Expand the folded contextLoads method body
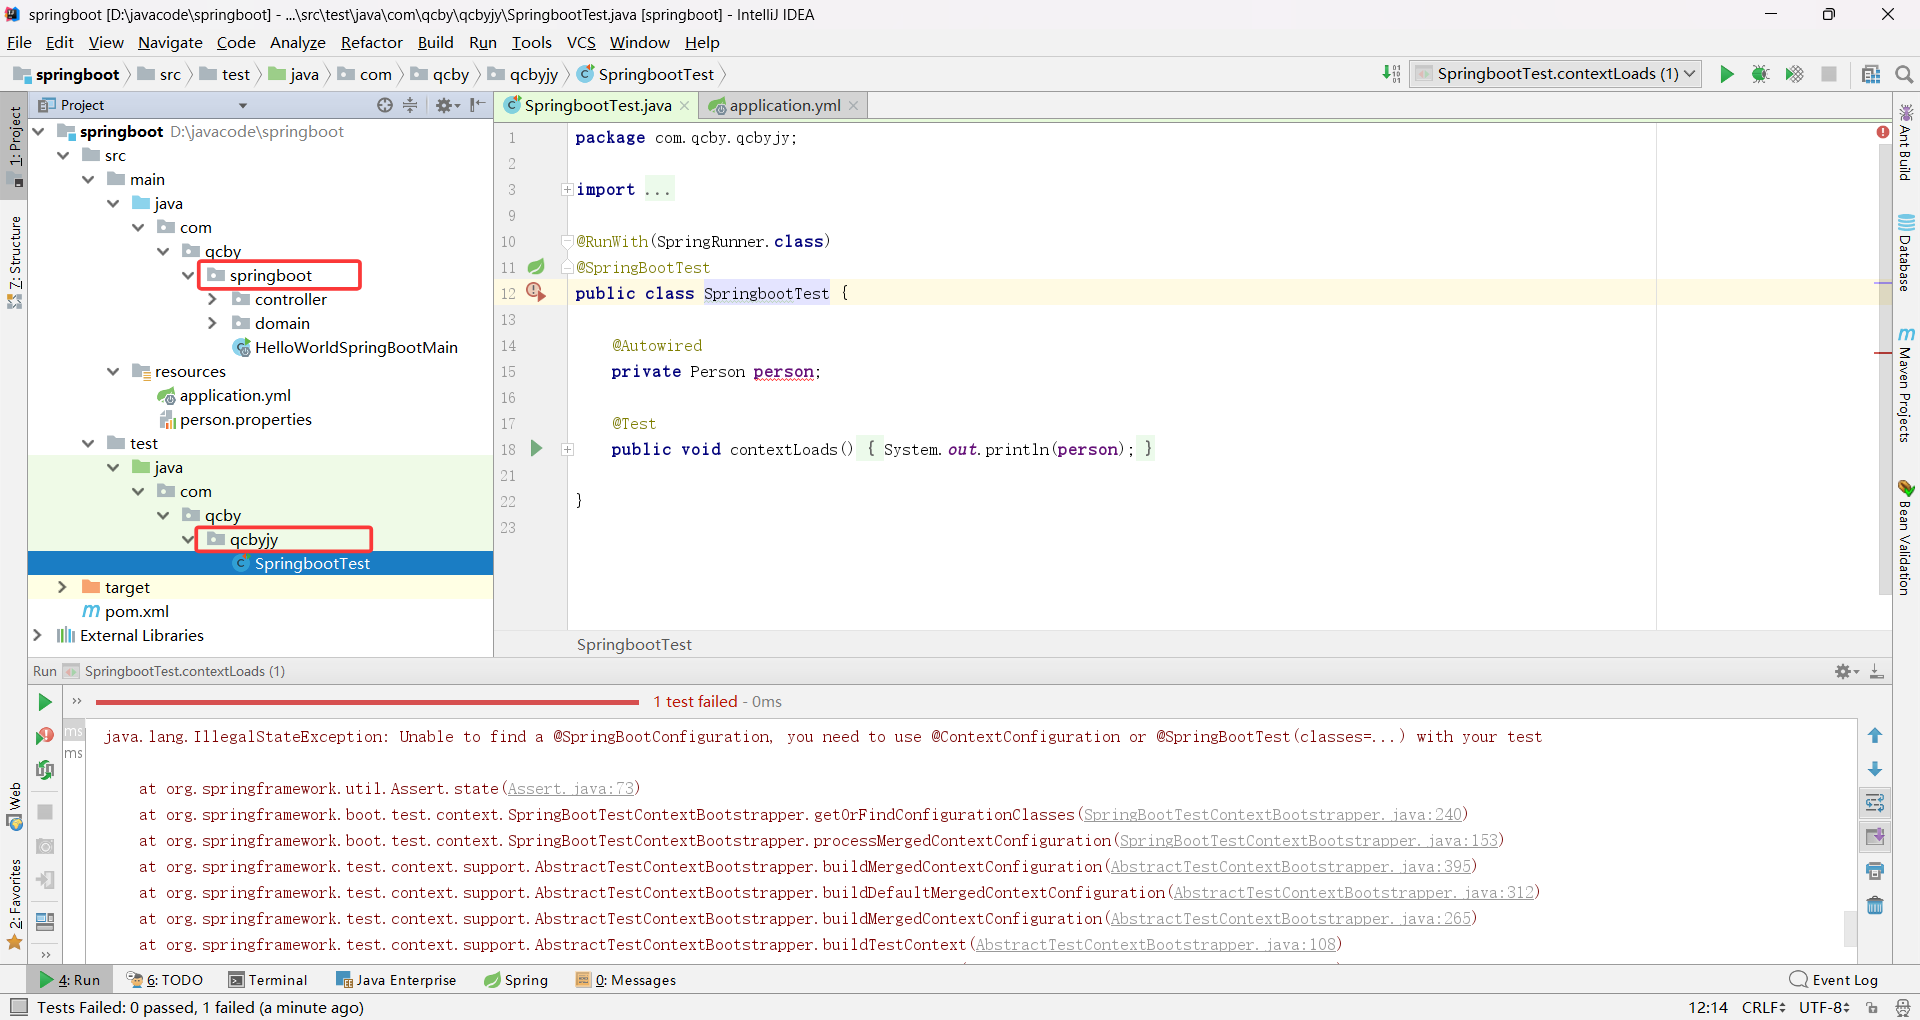This screenshot has height=1020, width=1920. coord(567,449)
